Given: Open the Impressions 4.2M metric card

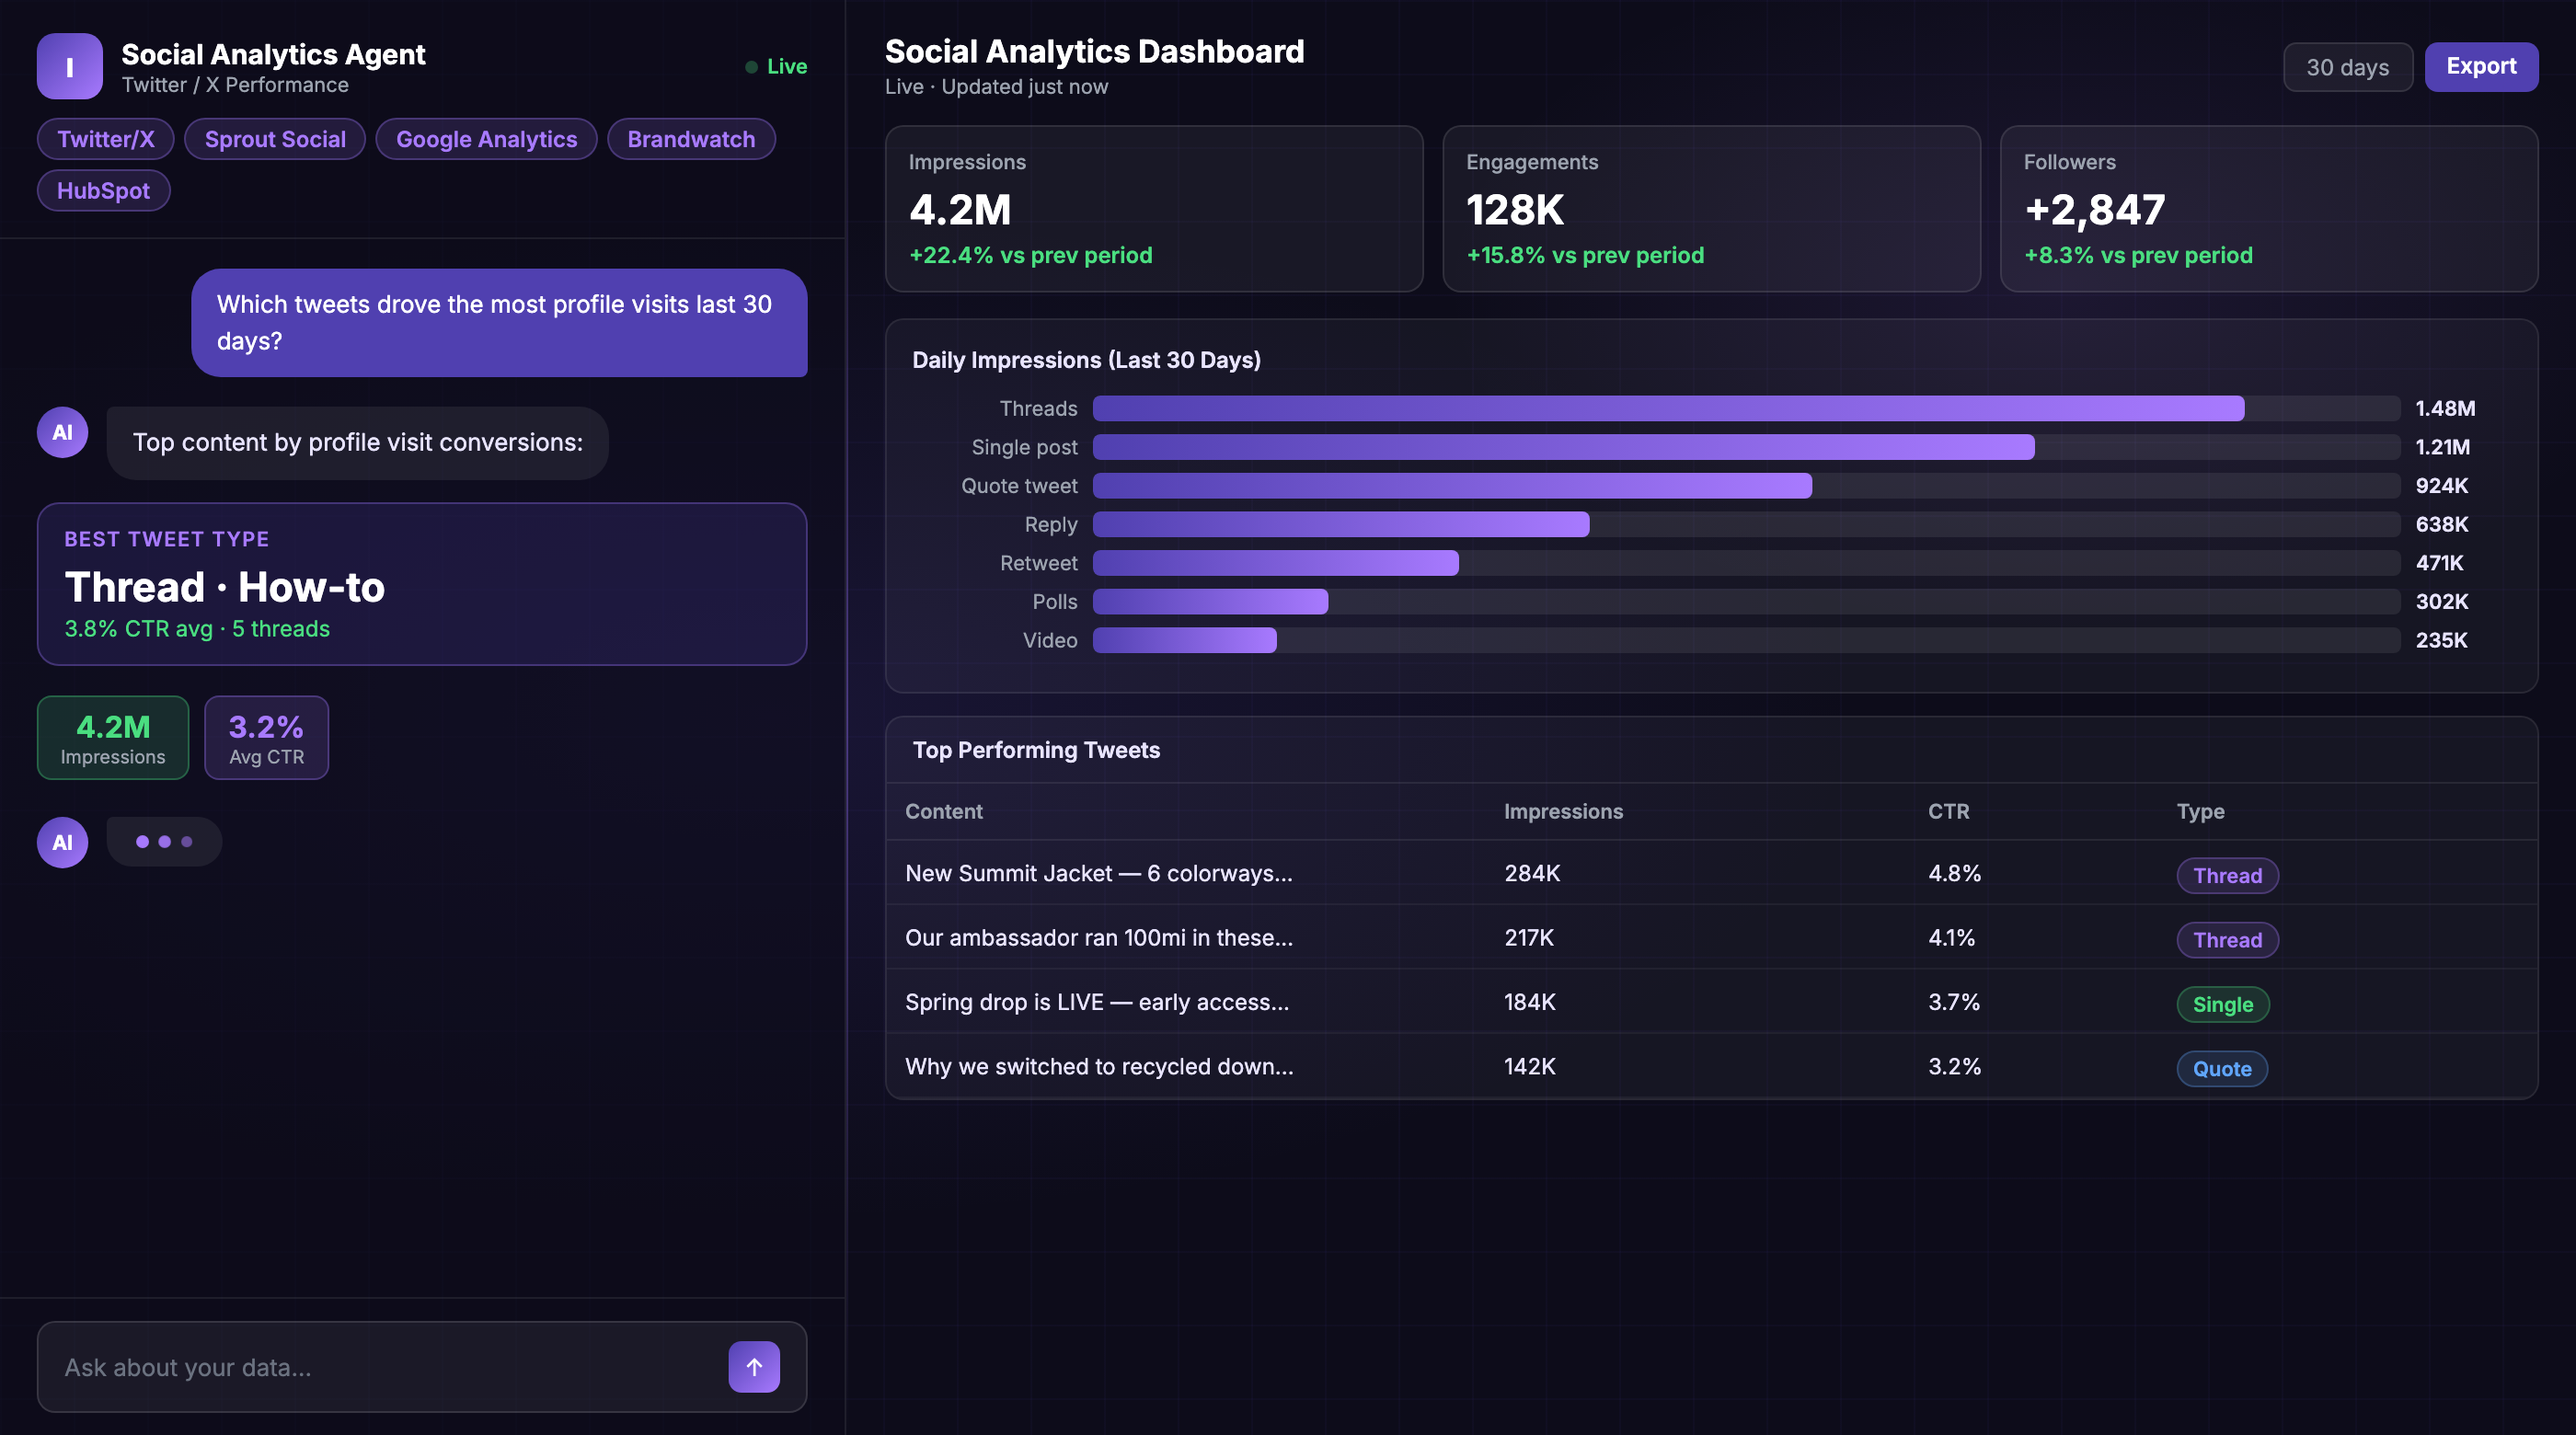Looking at the screenshot, I should point(1154,209).
